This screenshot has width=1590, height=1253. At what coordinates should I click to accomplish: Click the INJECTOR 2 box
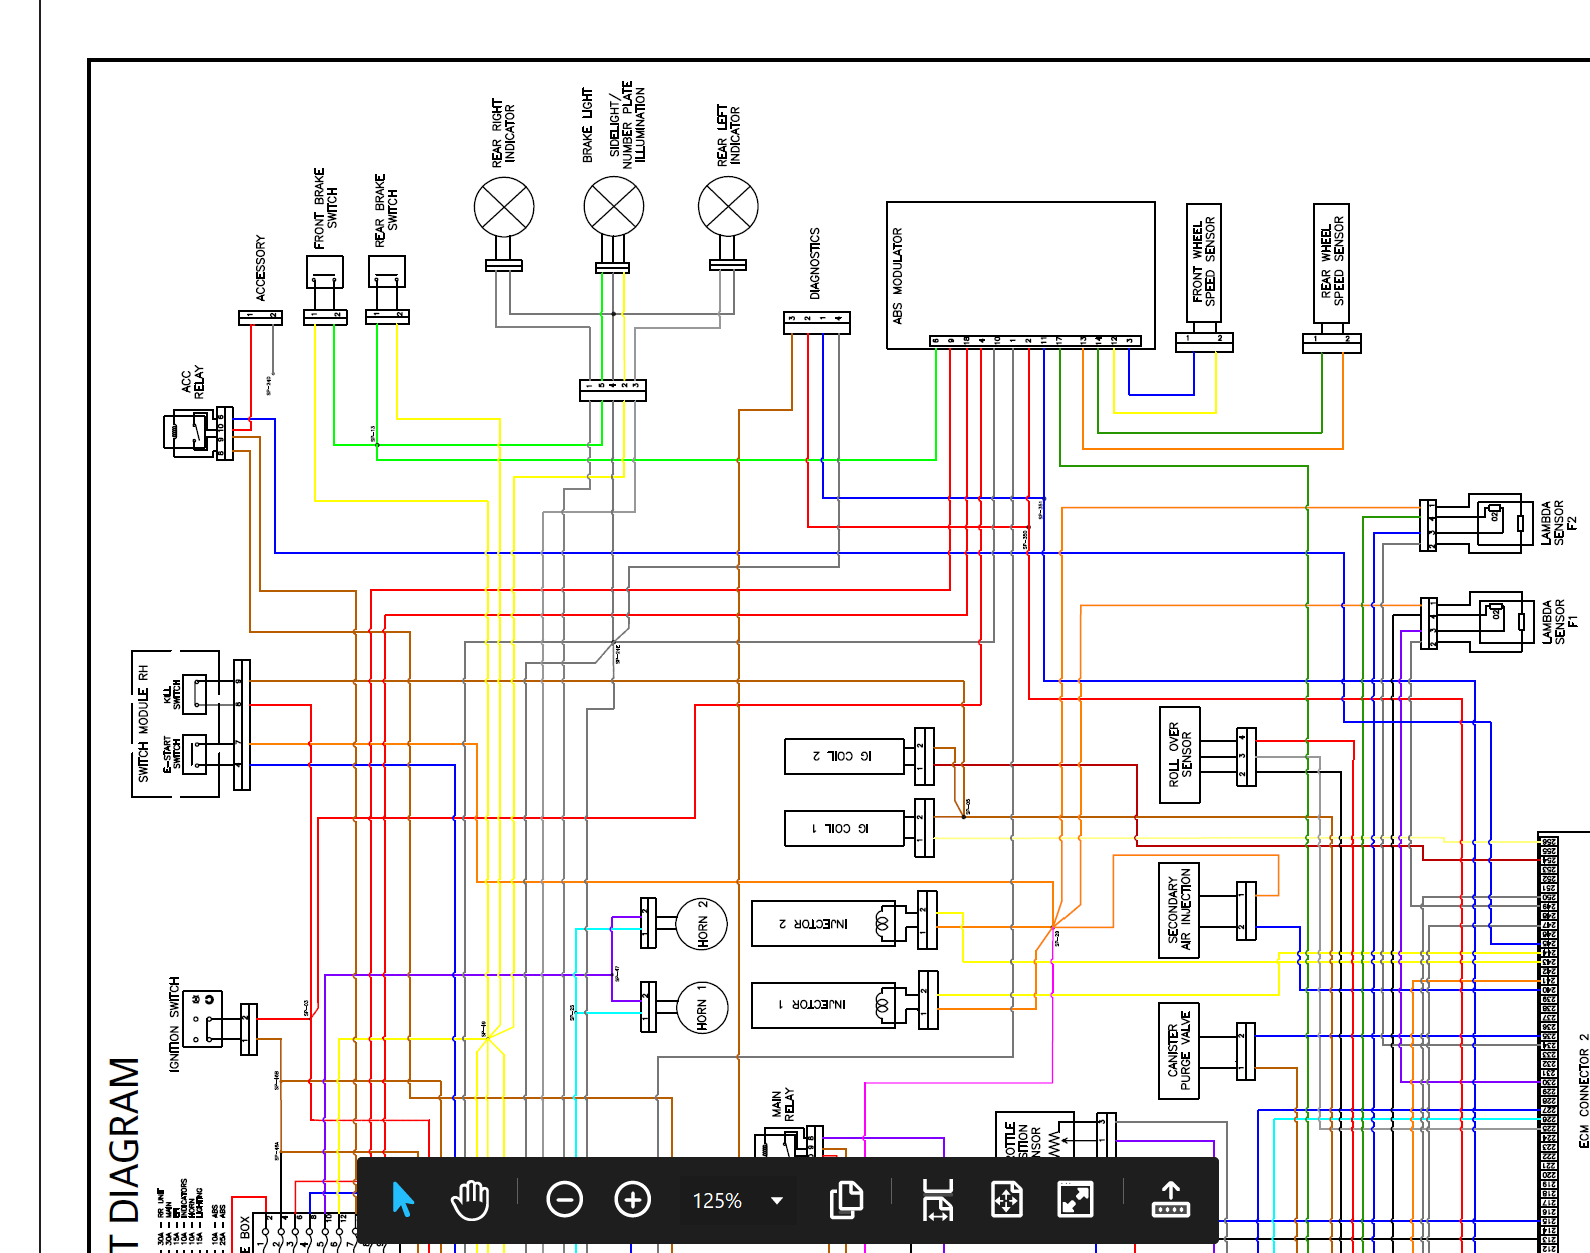click(x=823, y=924)
